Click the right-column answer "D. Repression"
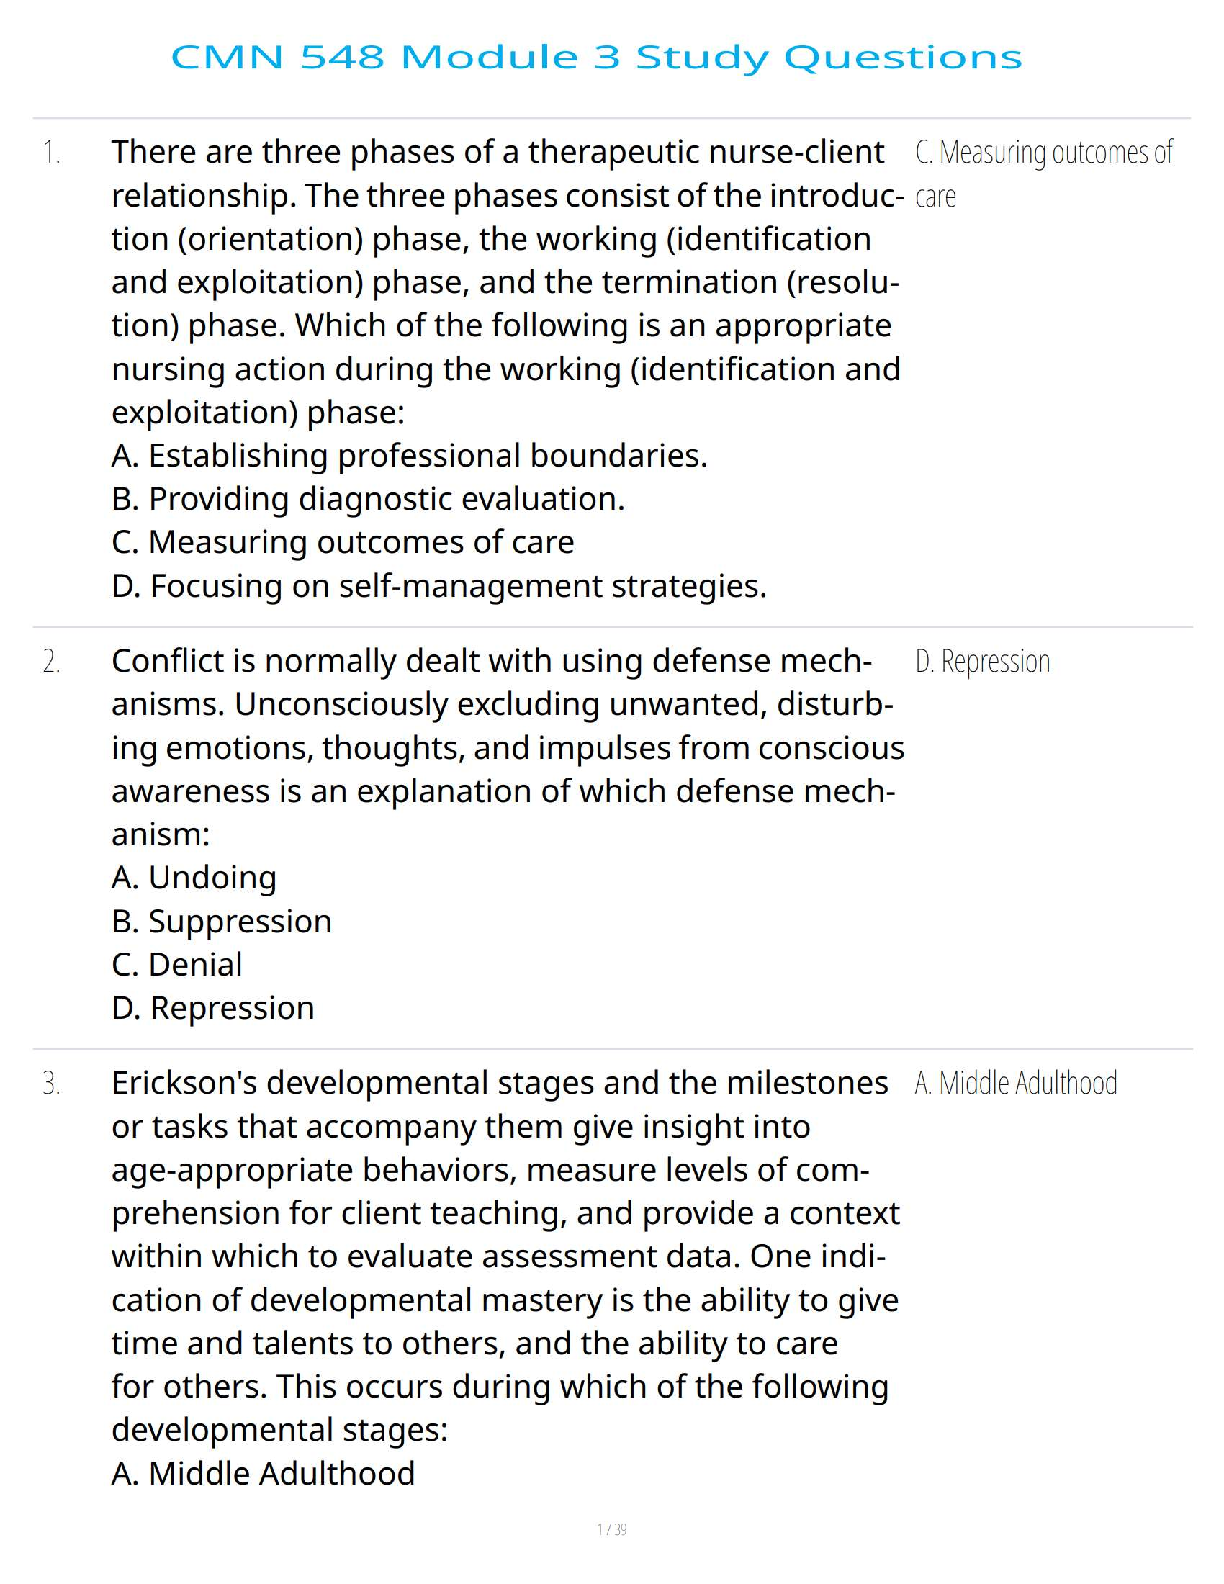Image resolution: width=1224 pixels, height=1584 pixels. pyautogui.click(x=982, y=662)
